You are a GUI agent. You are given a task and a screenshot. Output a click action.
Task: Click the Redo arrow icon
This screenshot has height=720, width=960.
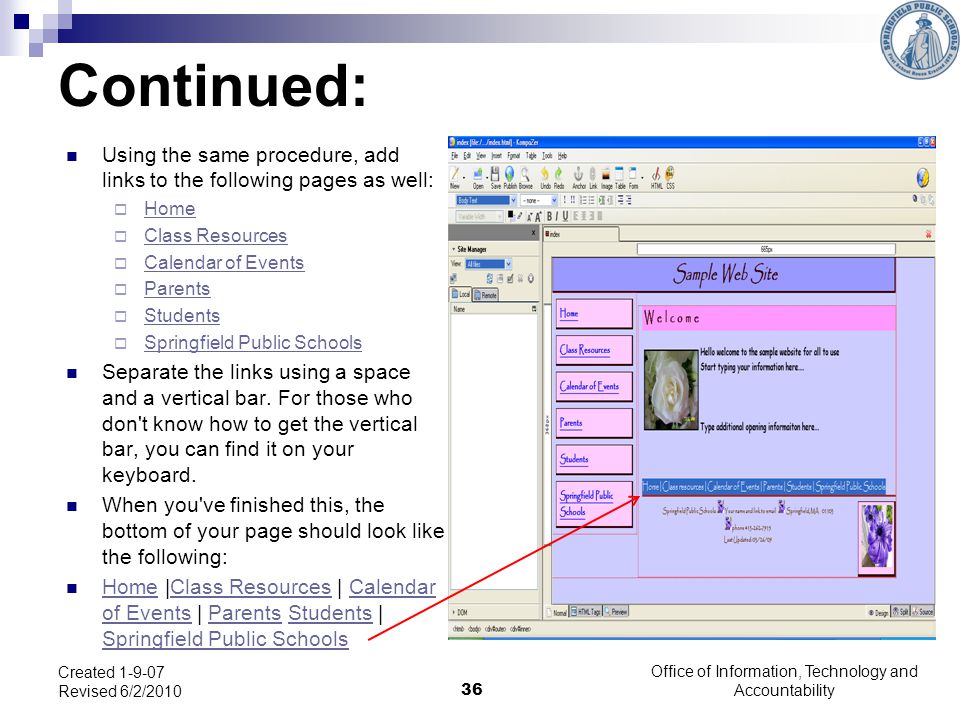tap(558, 174)
